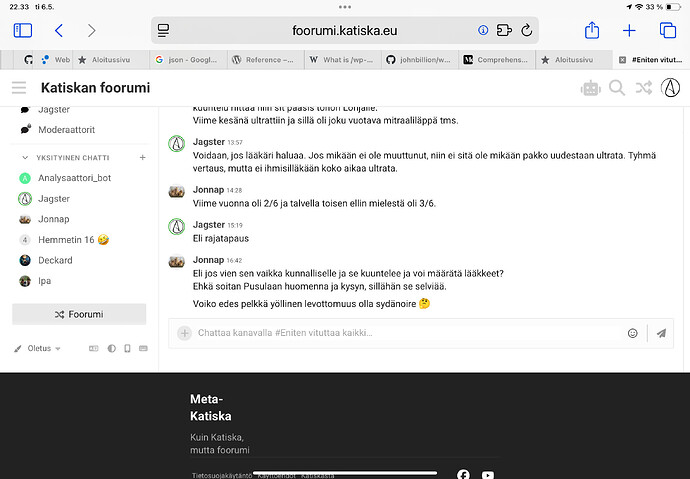The width and height of the screenshot is (690, 479).
Task: Open Jagster's avatar on 13:57 message
Action: (x=176, y=144)
